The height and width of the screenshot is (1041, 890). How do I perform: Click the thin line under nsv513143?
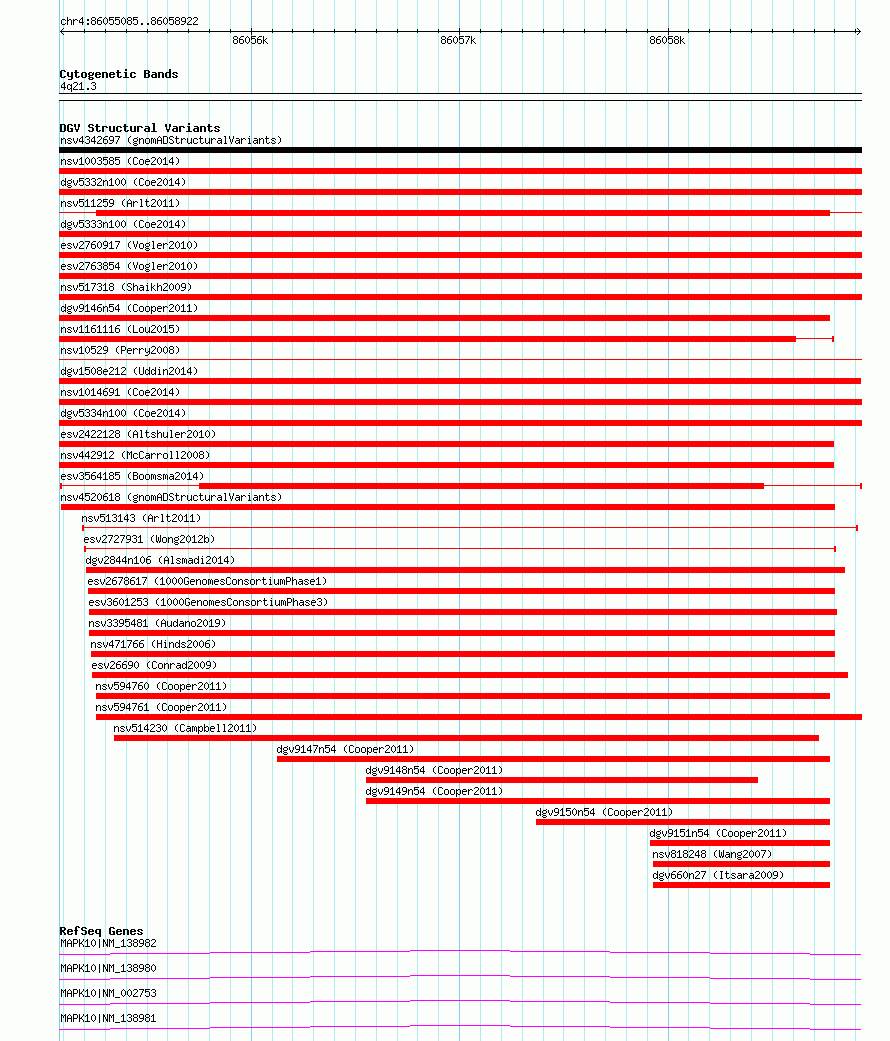tap(470, 528)
